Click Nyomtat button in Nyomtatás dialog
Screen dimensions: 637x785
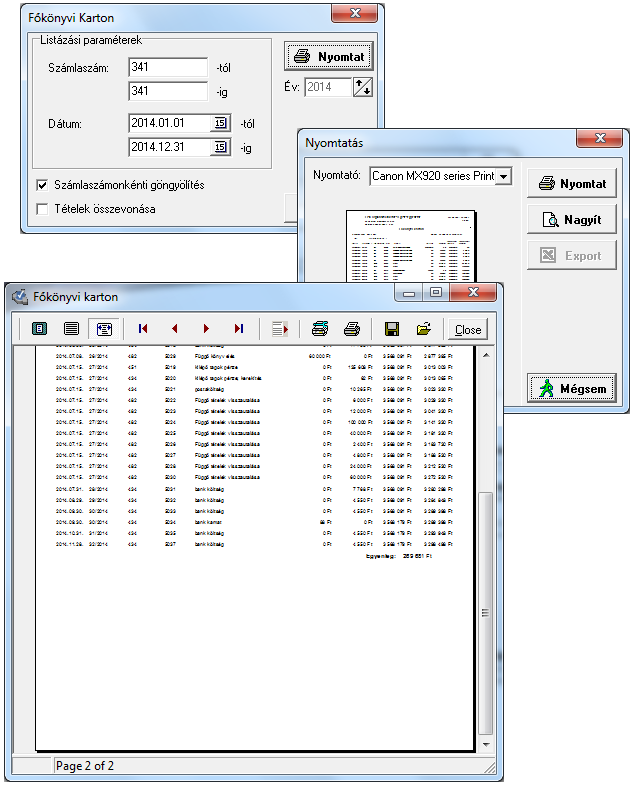tap(572, 183)
